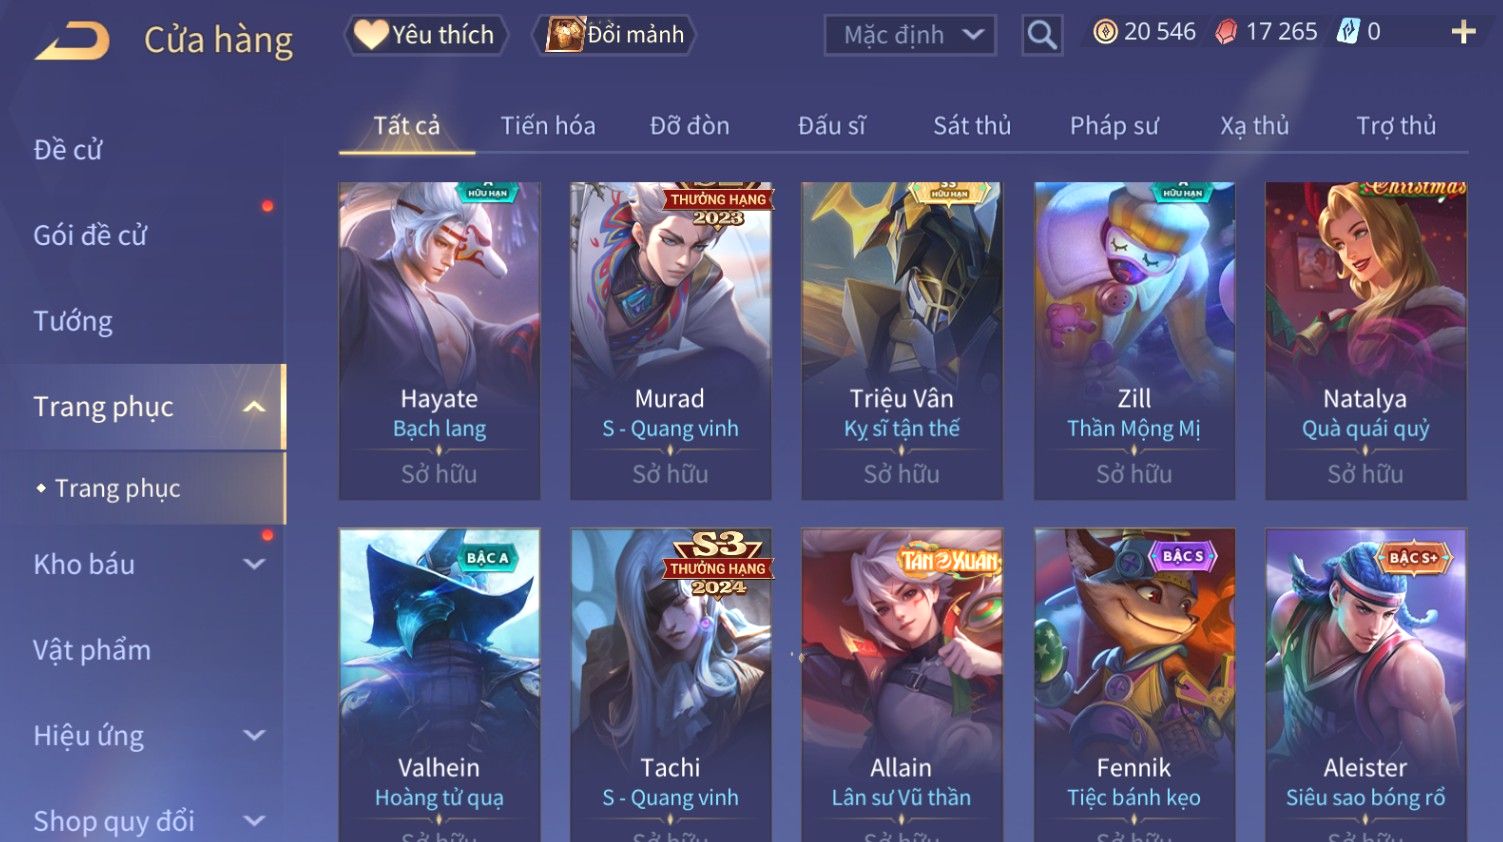Select the Hayate Bạch lang skin card
The width and height of the screenshot is (1503, 842).
click(439, 341)
